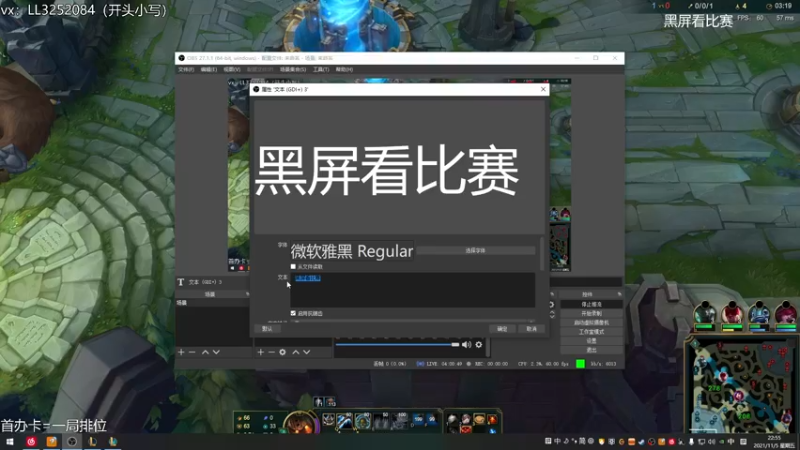The height and width of the screenshot is (450, 800).
Task: Toggle the enable antialiasing checkbox
Action: coord(293,313)
